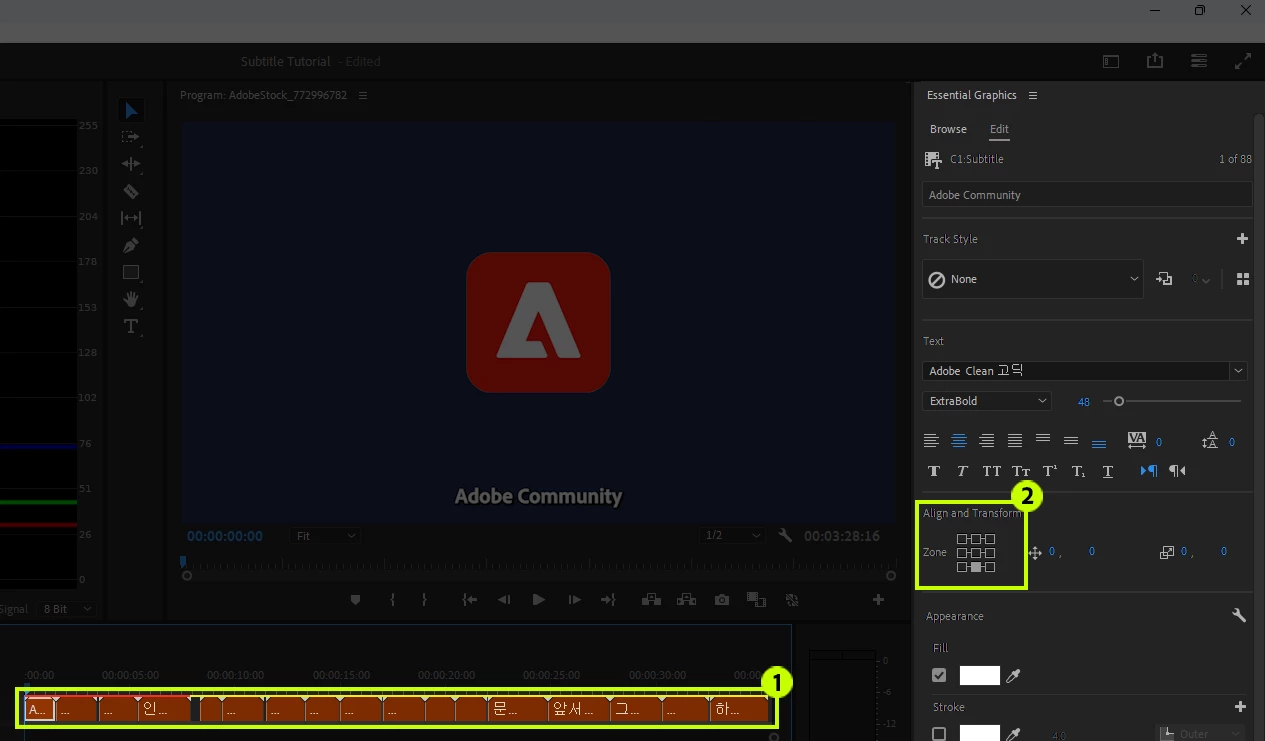Screen dimensions: 1265x741
Task: Open the Essential Graphics panel menu
Action: 1033,95
